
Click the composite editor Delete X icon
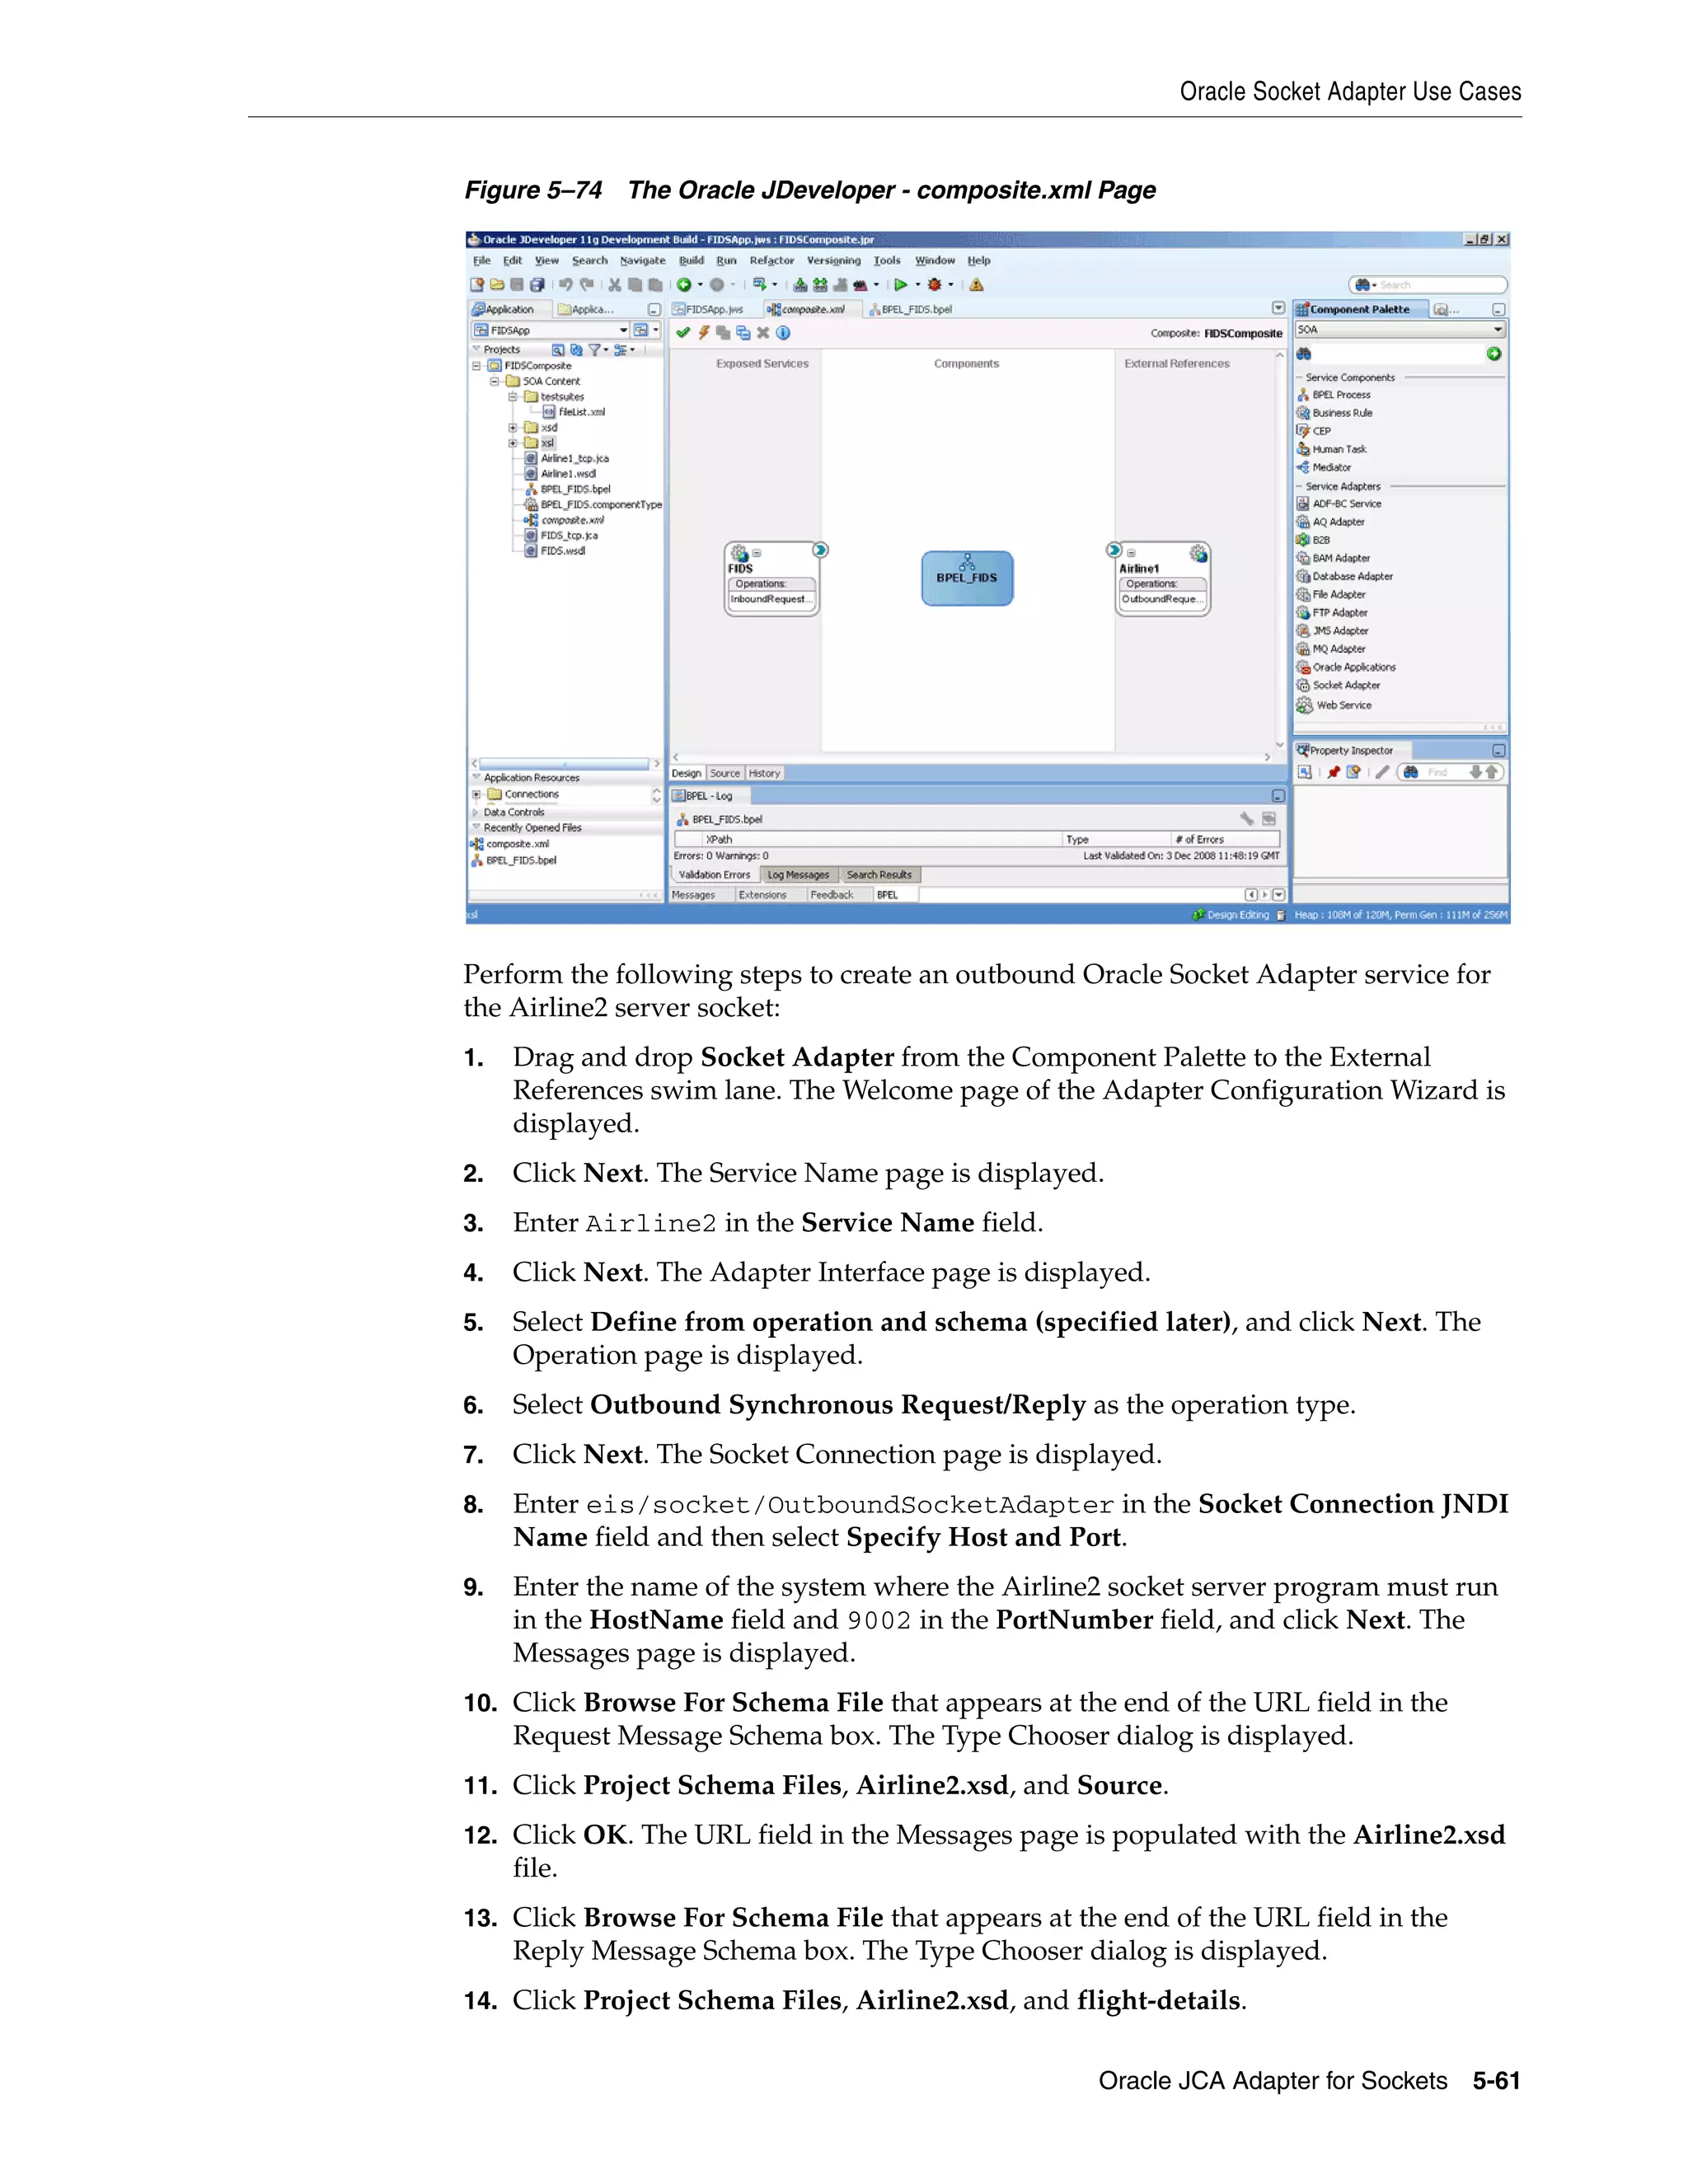pos(763,333)
